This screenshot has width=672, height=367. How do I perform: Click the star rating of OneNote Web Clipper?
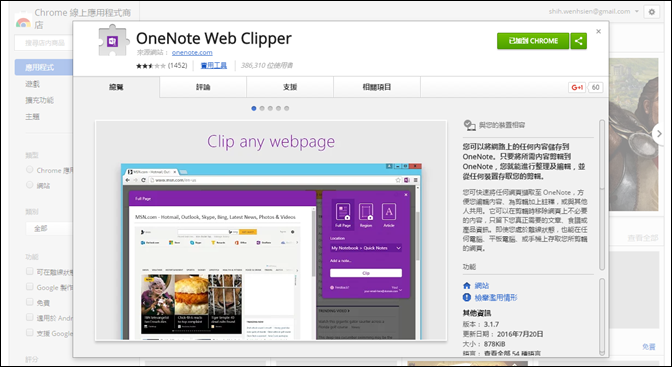pos(151,66)
